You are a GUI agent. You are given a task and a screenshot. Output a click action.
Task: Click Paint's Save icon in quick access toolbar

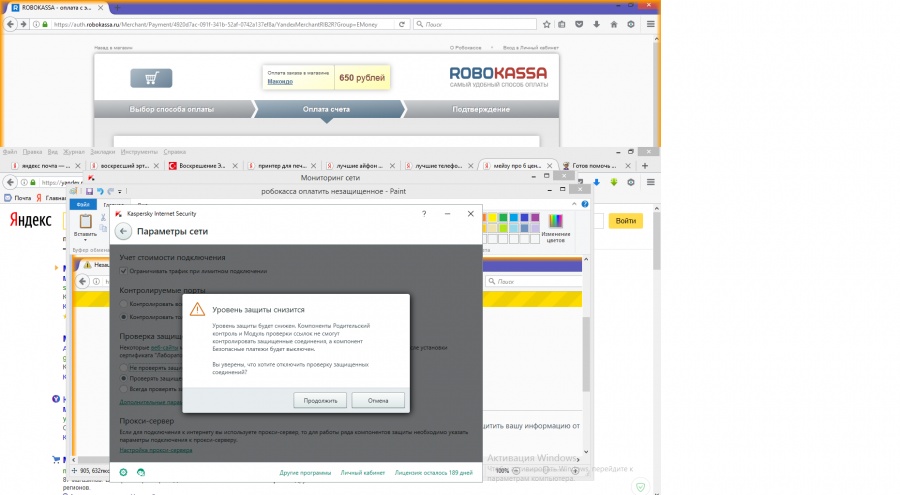pyautogui.click(x=90, y=191)
